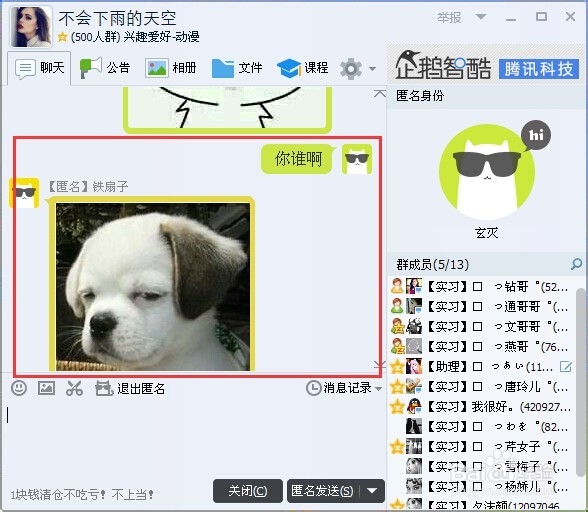Click the 关闭(C) close button
Viewport: 588px width, 512px height.
click(x=248, y=491)
